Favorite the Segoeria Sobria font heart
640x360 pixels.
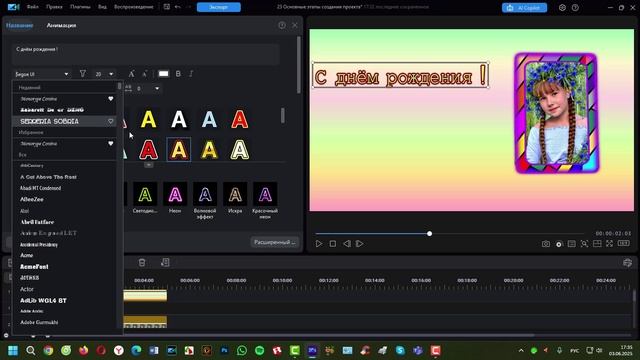click(x=111, y=121)
